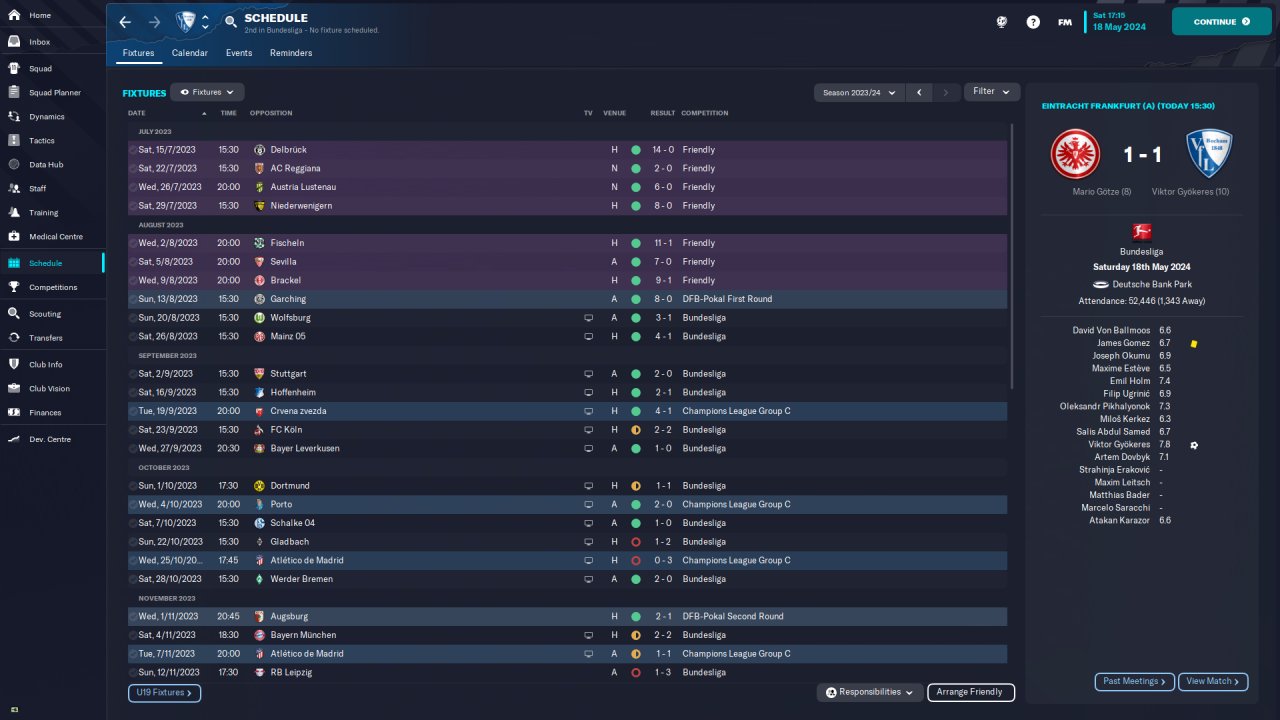1280x720 pixels.
Task: Toggle the circle marker for Dortmund fixture
Action: [133, 486]
